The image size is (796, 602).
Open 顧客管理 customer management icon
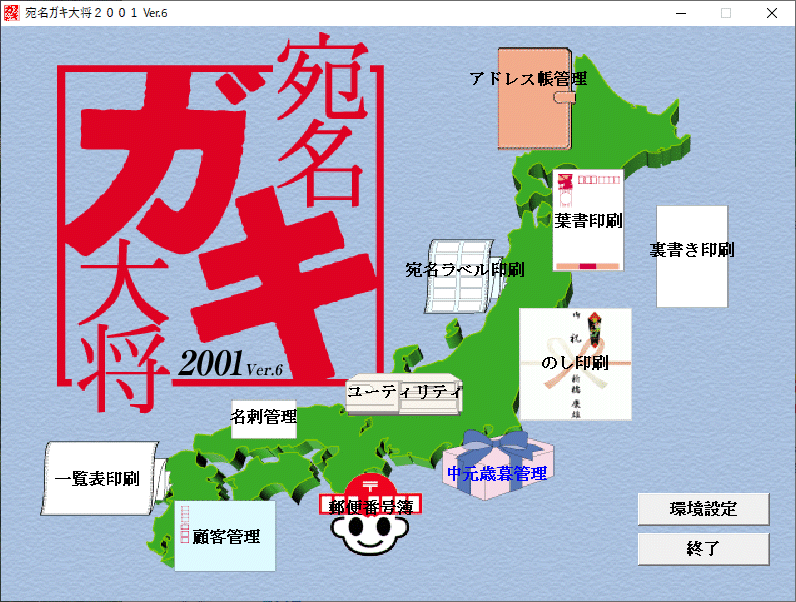click(x=225, y=536)
